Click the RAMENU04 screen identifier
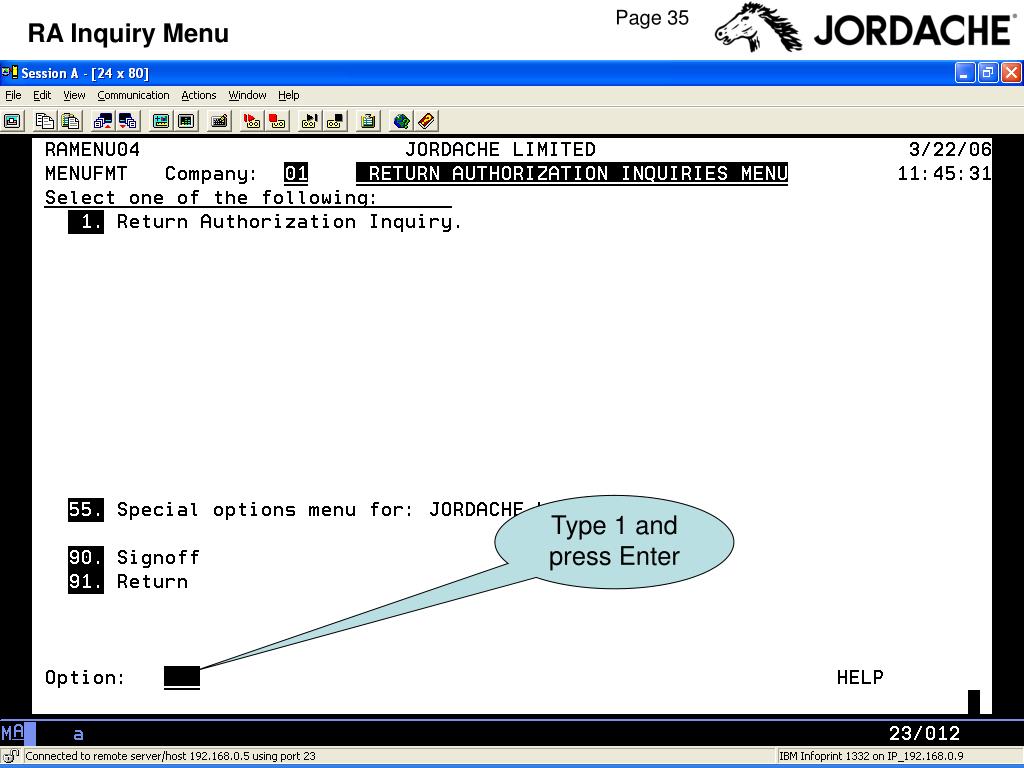Image resolution: width=1024 pixels, height=768 pixels. coord(92,150)
